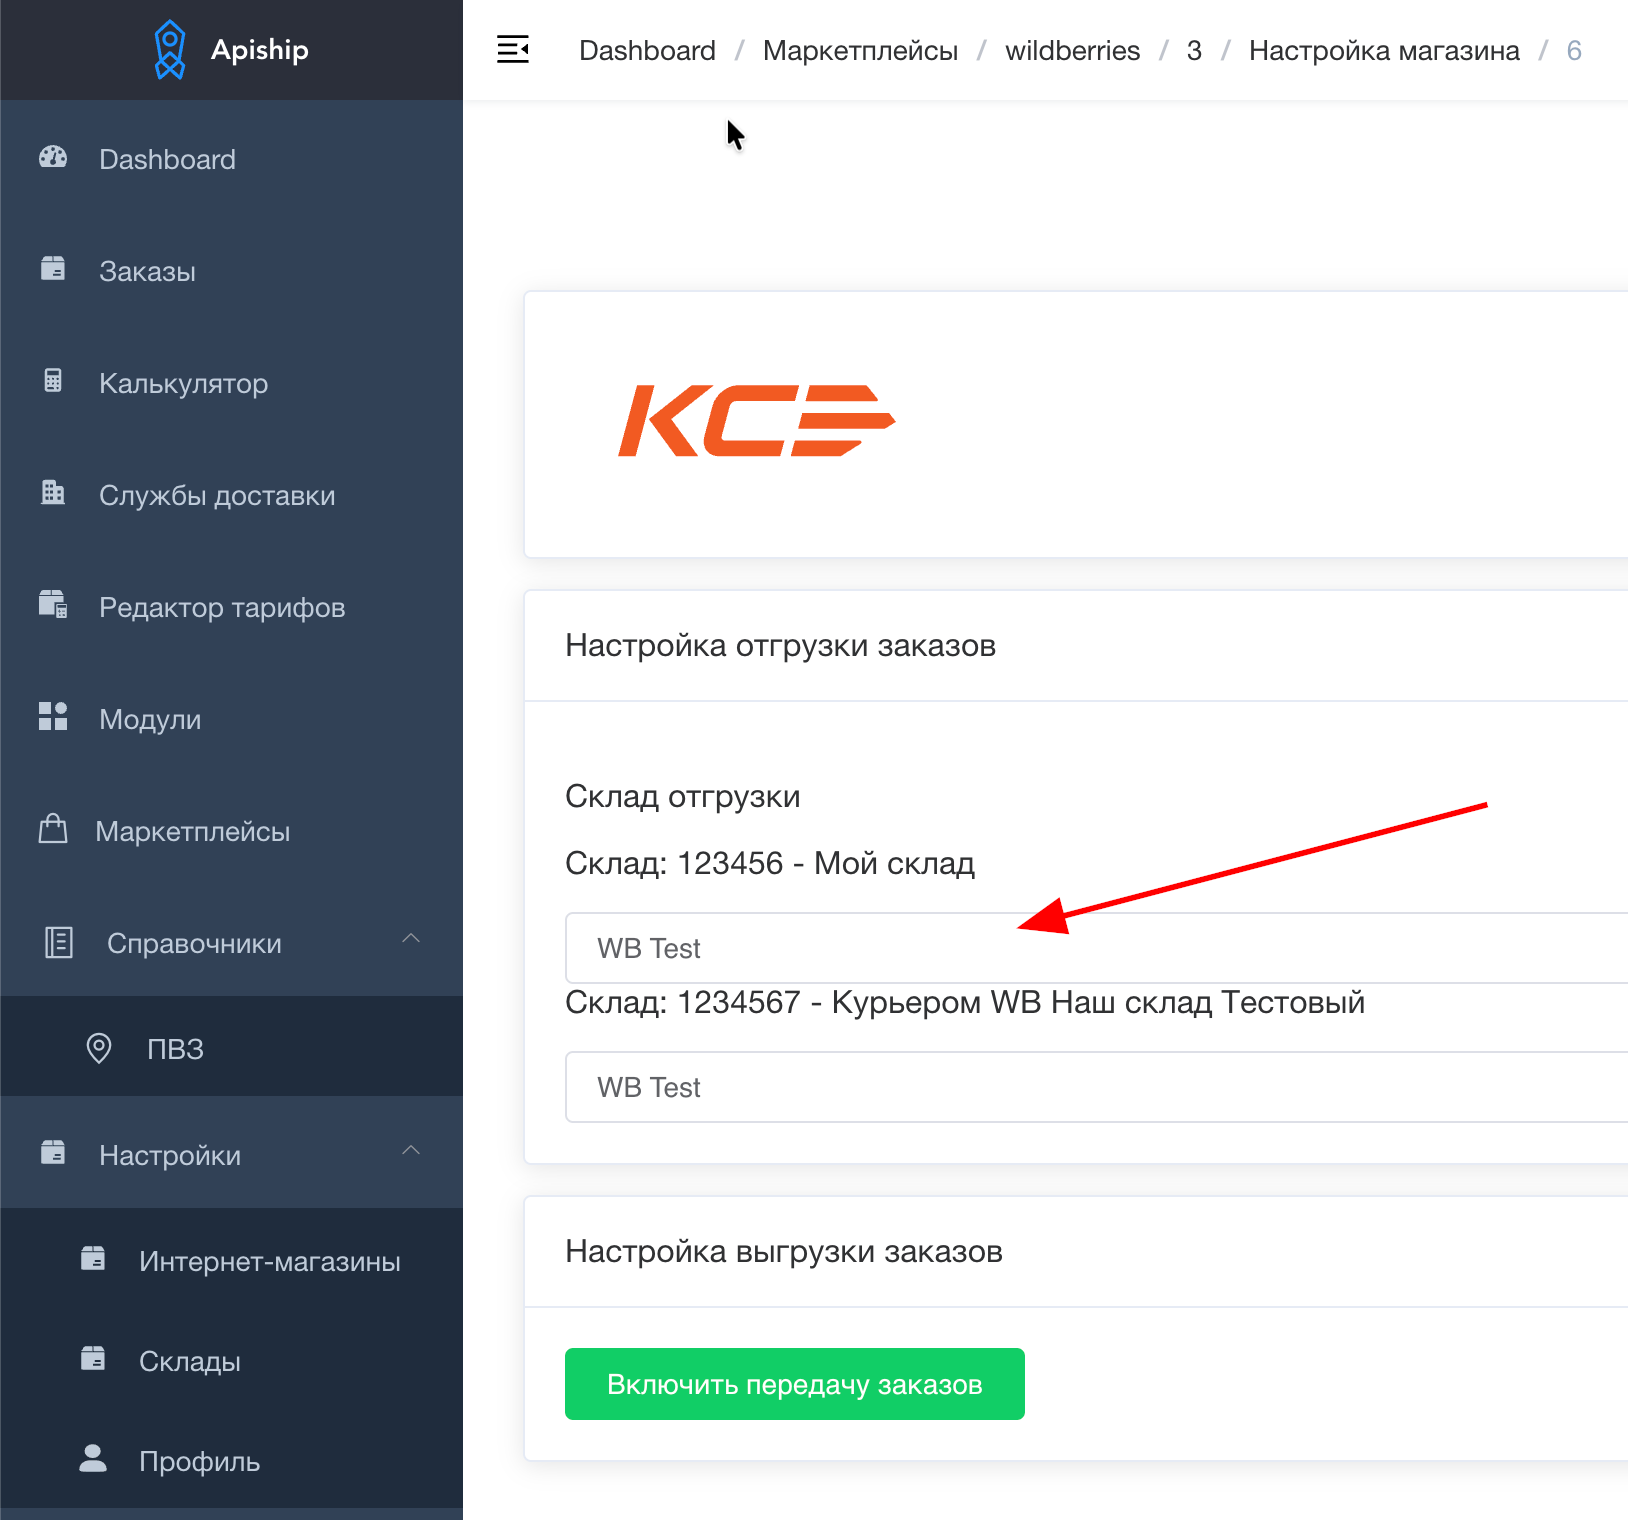
Task: Click the Настройка выгрузки заказов heading
Action: [784, 1251]
